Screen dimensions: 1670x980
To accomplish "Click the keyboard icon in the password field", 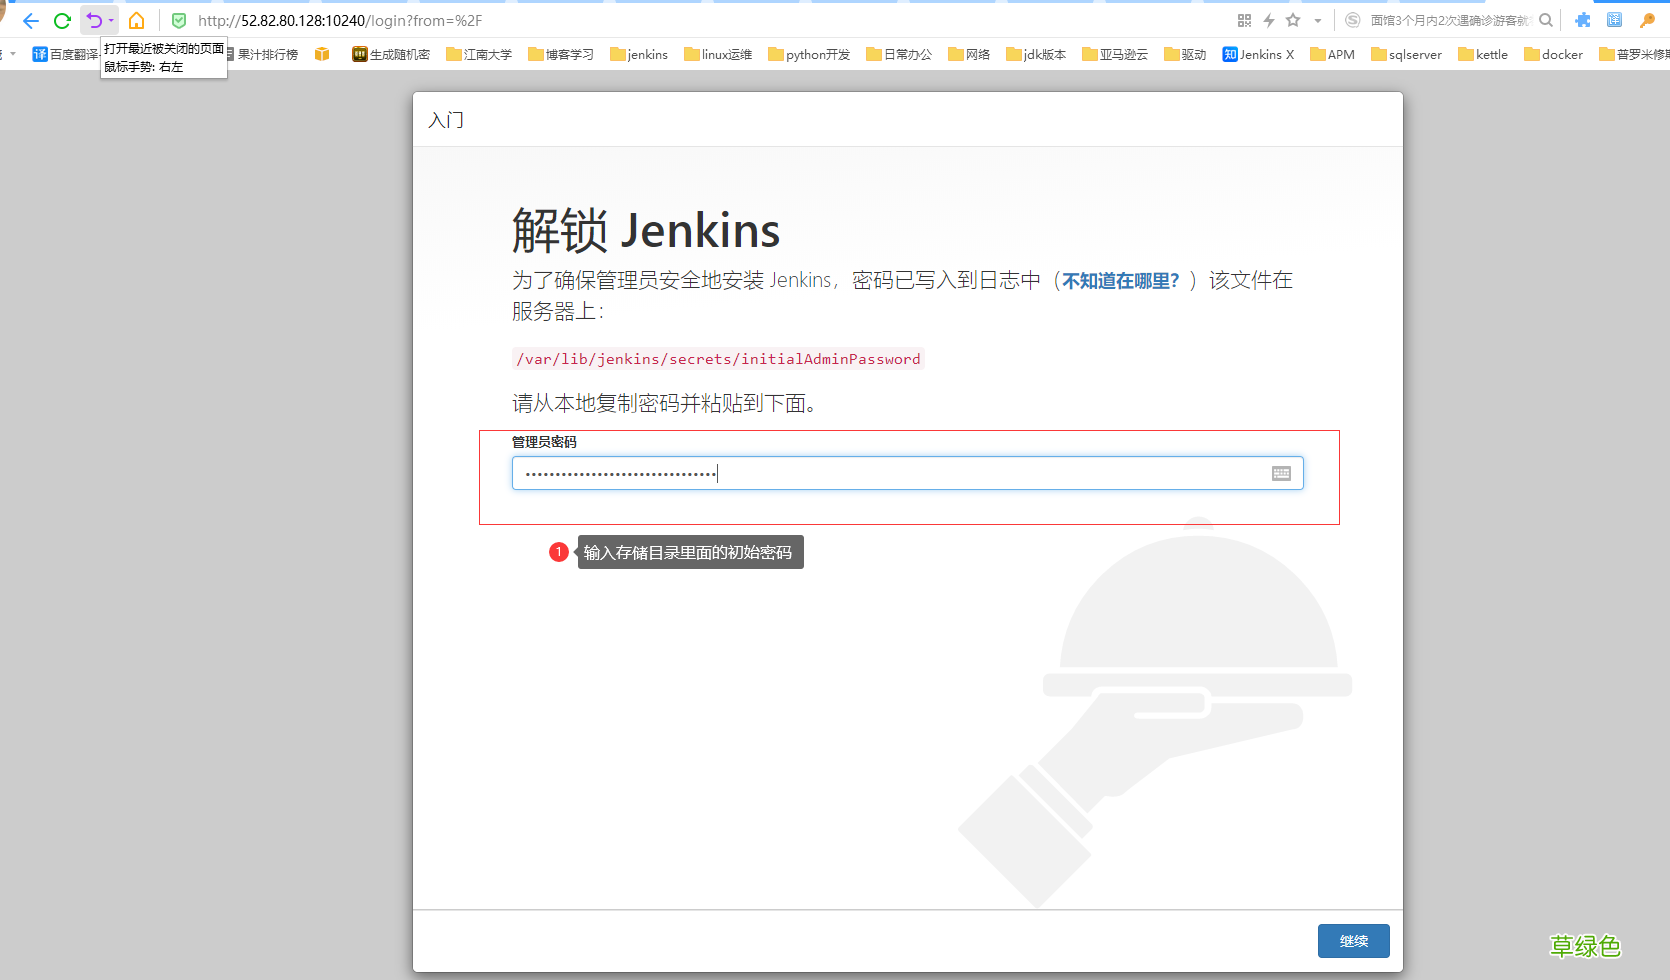I will tap(1281, 473).
